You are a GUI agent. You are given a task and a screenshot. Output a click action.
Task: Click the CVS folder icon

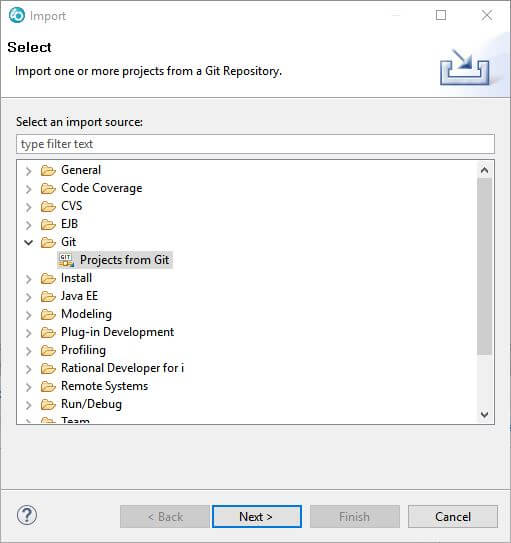point(48,206)
